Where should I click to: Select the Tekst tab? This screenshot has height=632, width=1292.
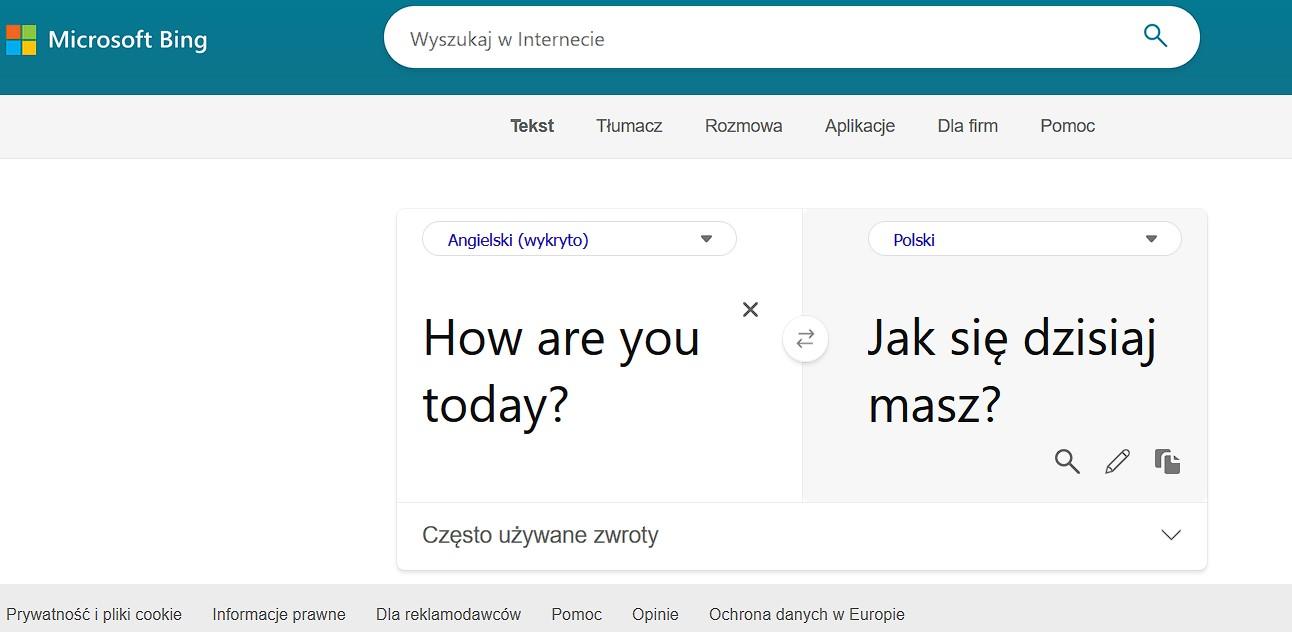point(532,126)
